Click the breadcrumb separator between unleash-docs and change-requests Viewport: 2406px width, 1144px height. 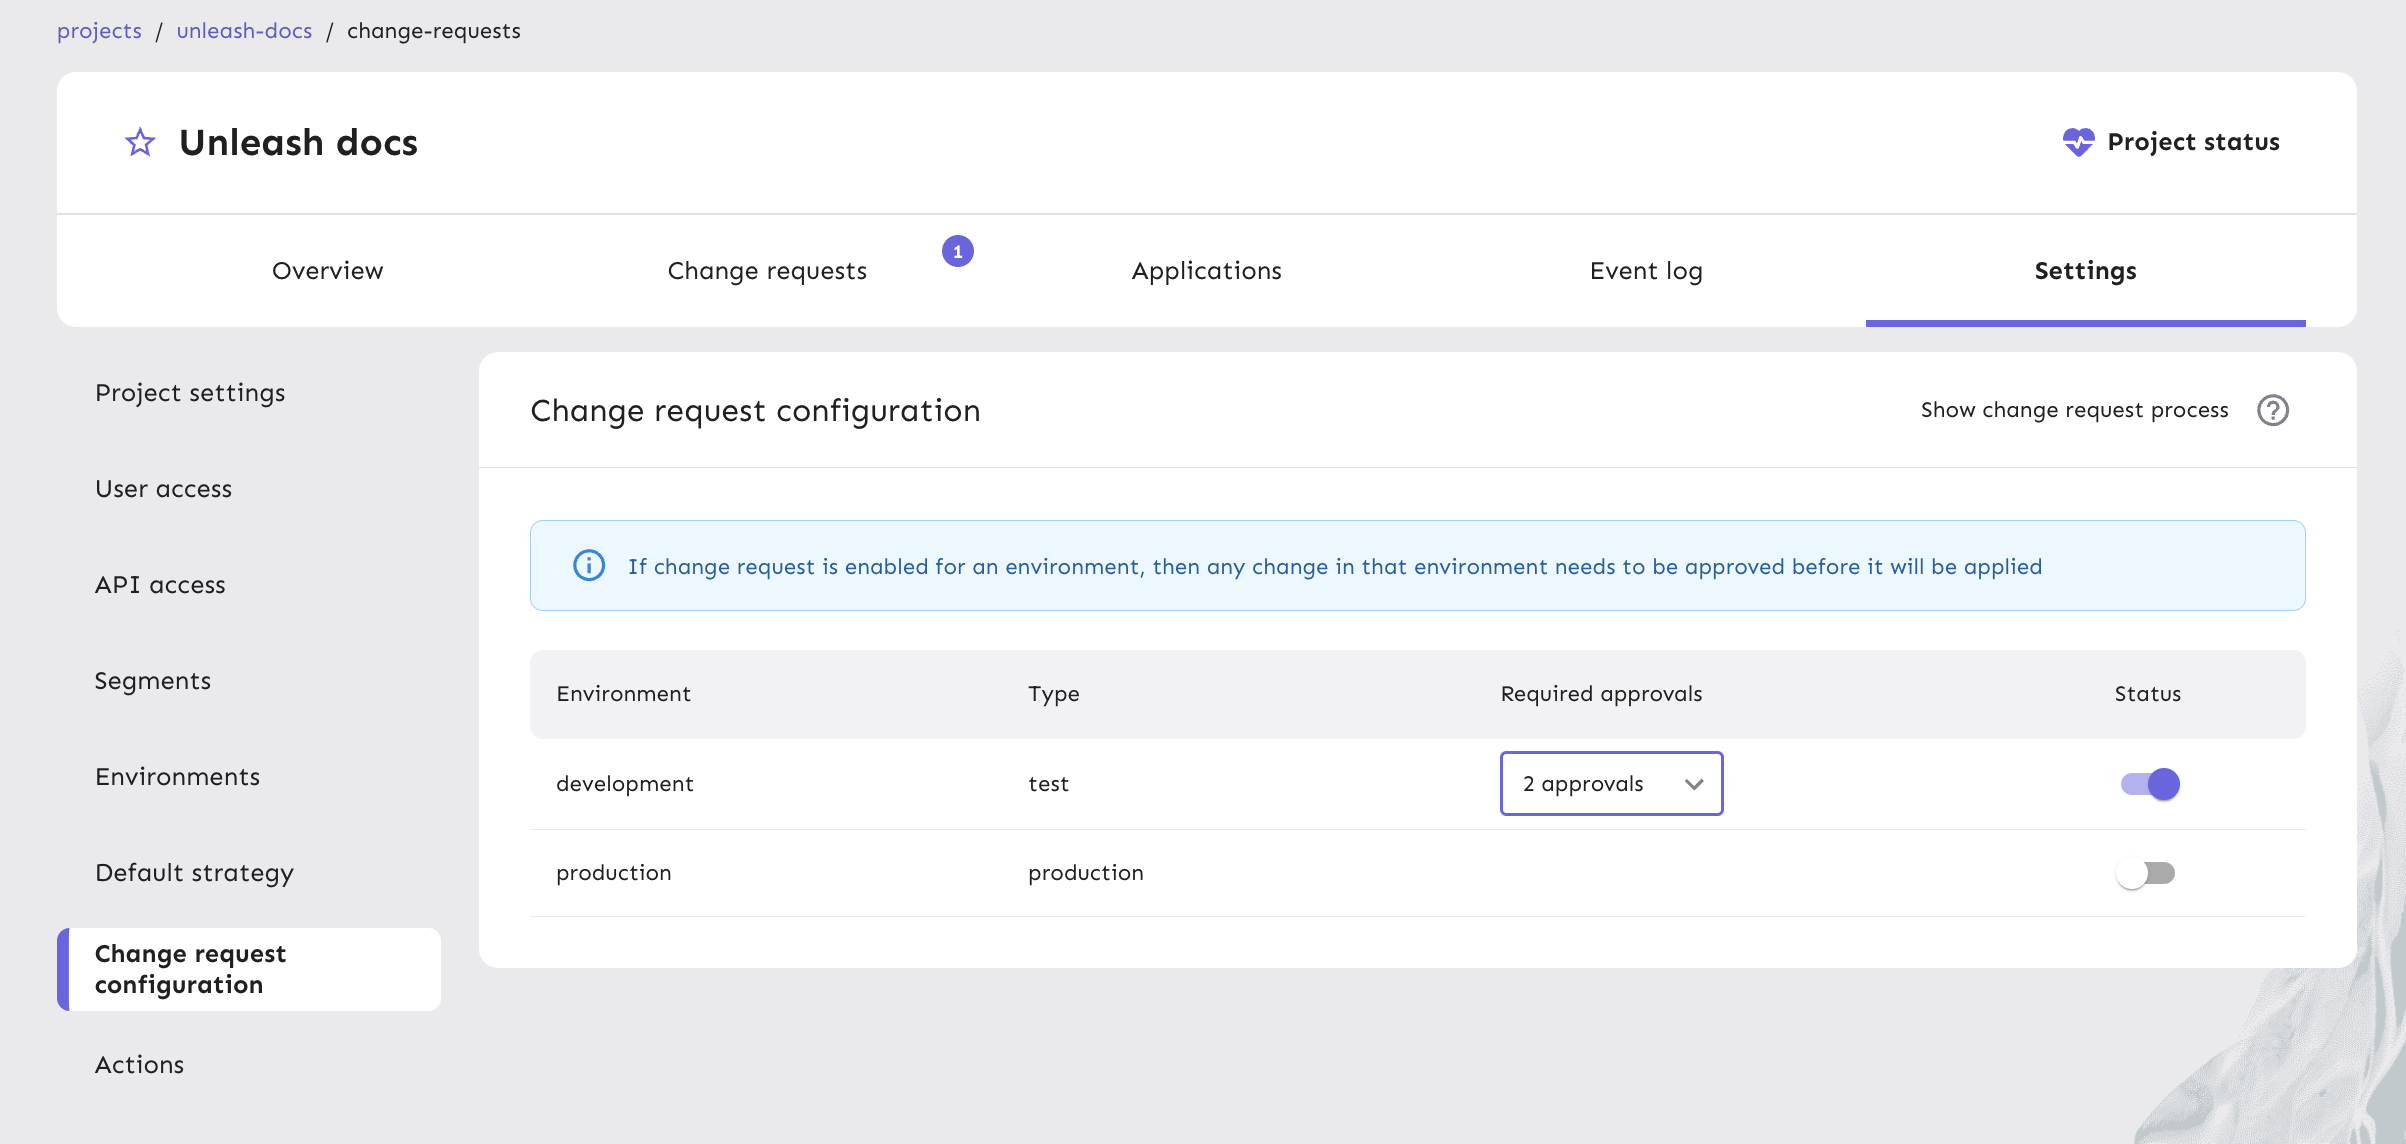[330, 31]
